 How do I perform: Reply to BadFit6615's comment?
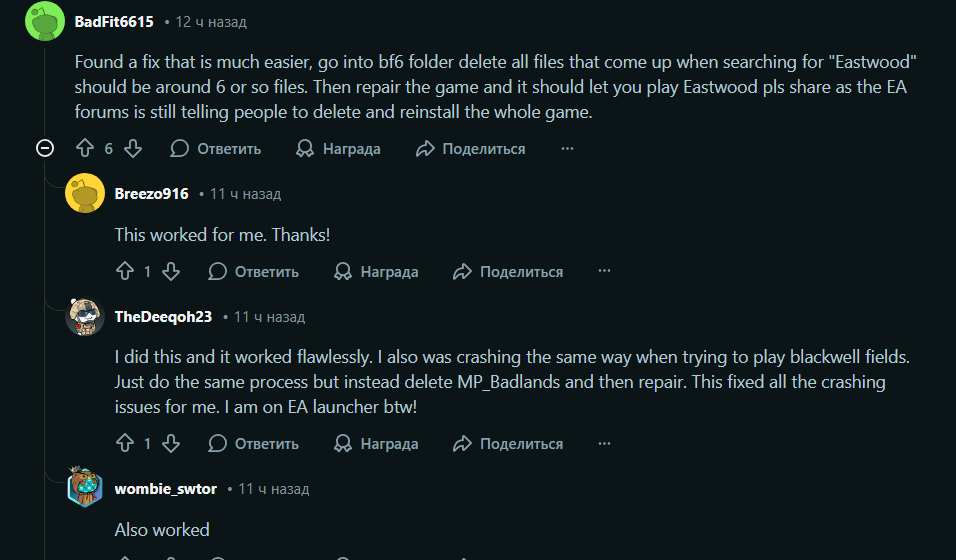[216, 149]
